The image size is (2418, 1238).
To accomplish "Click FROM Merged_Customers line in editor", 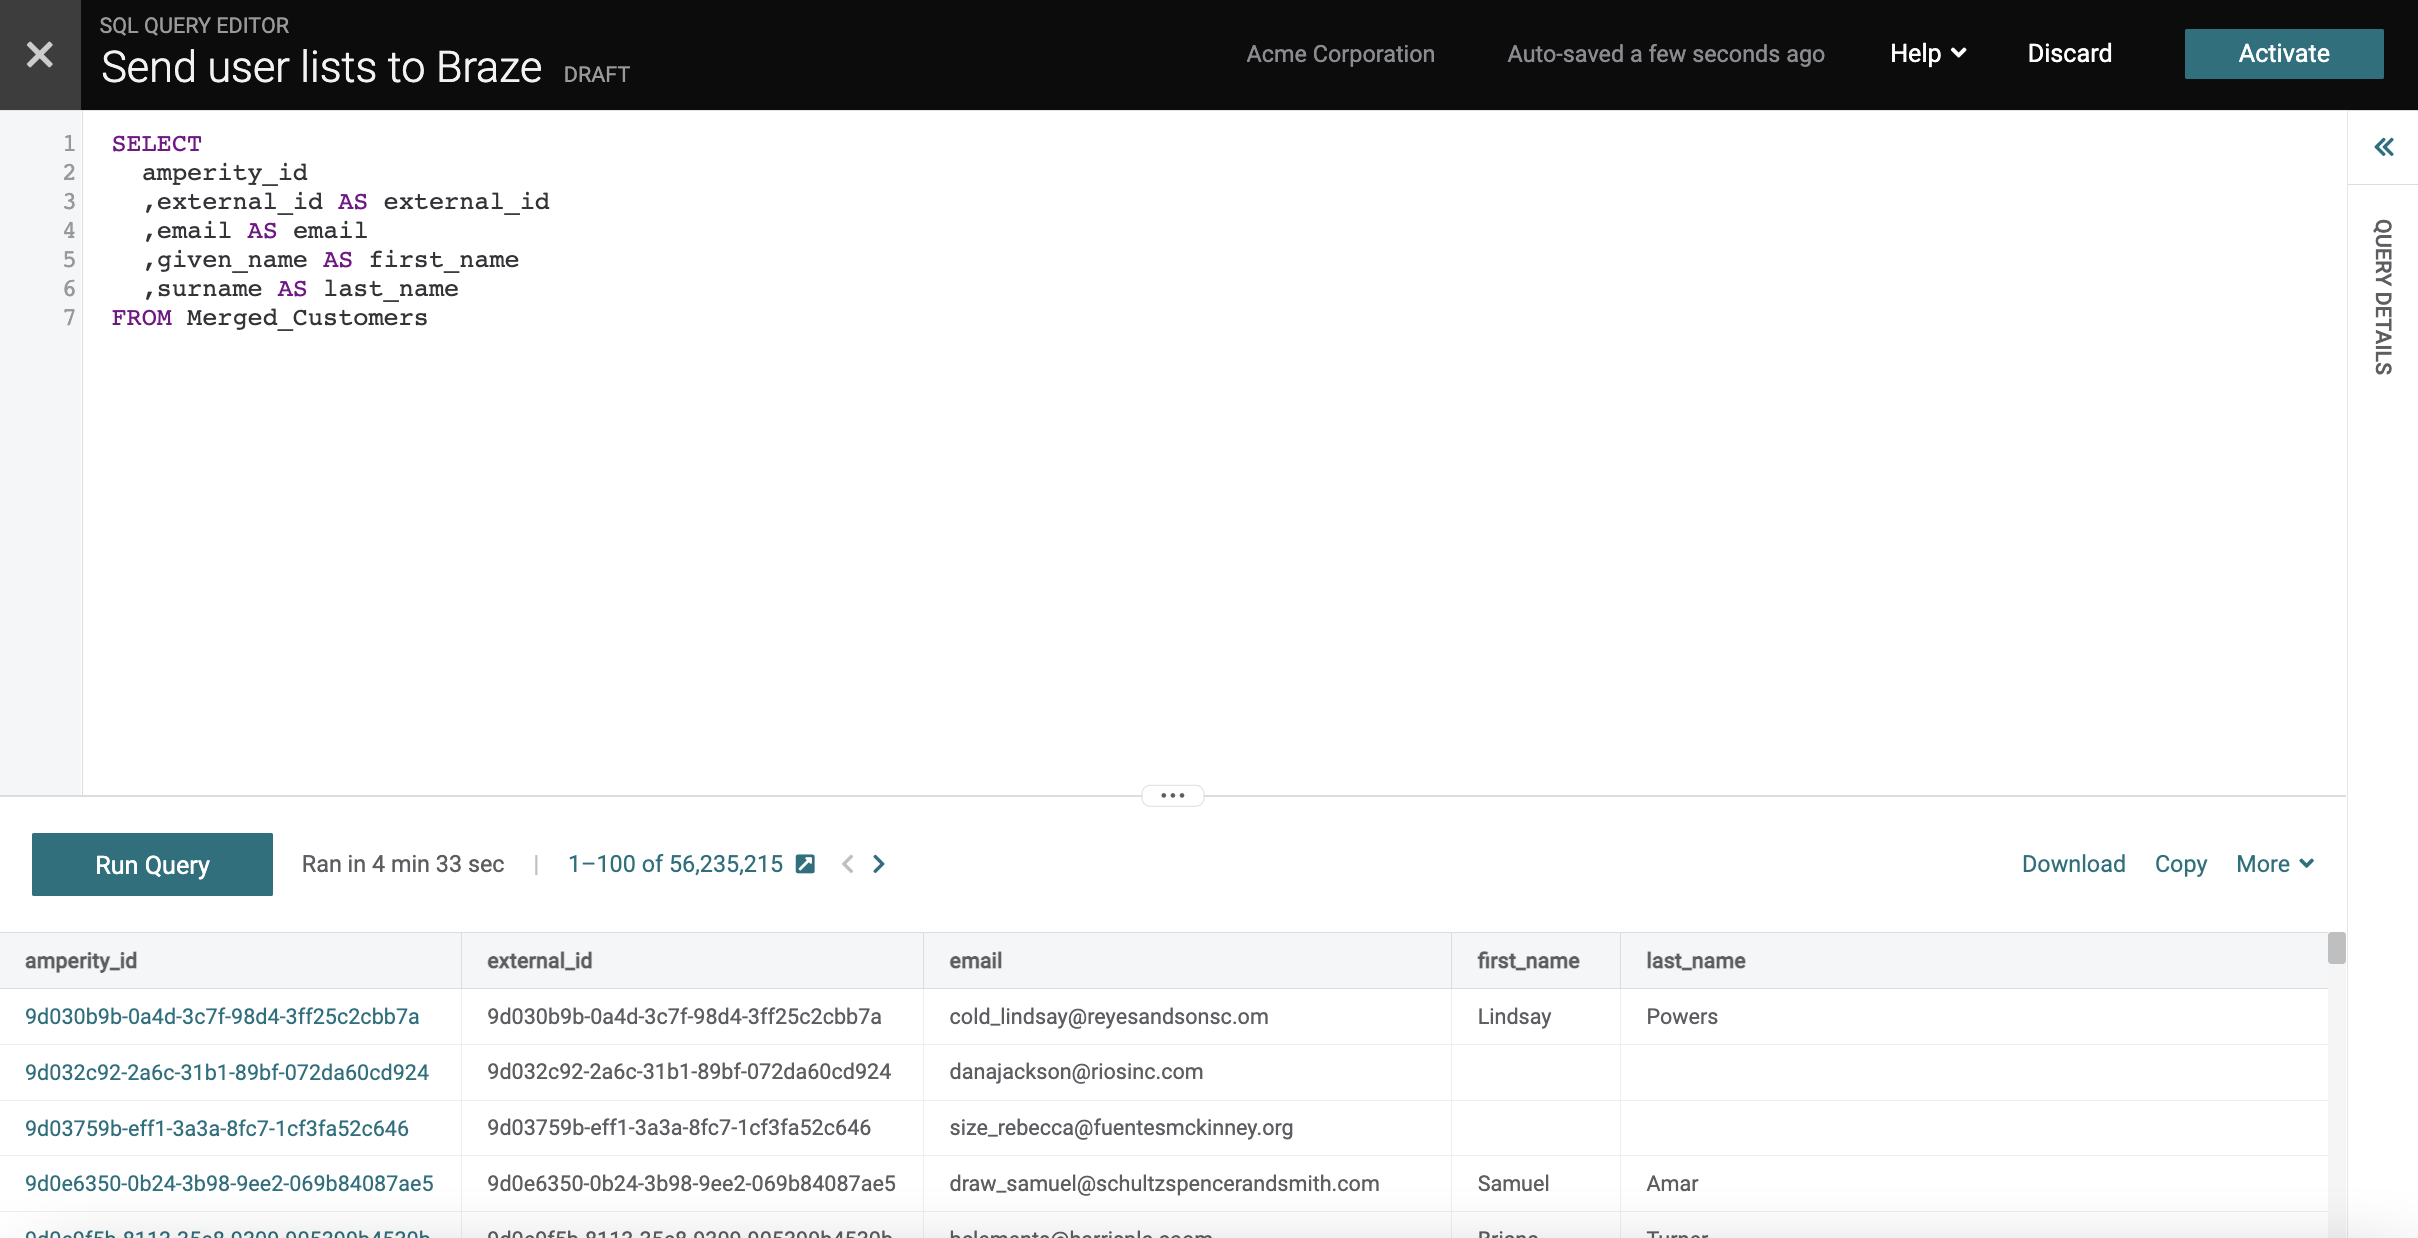I will [x=270, y=318].
